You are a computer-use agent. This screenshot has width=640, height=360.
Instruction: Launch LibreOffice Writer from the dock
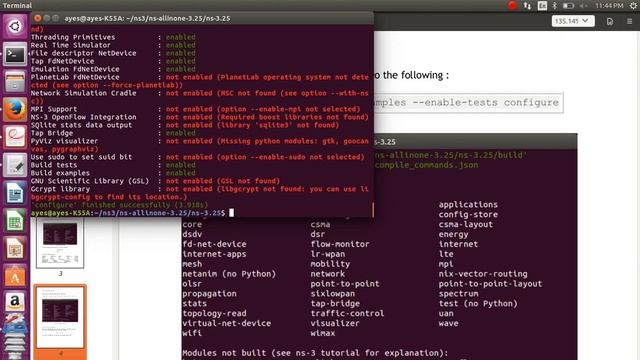(15, 193)
